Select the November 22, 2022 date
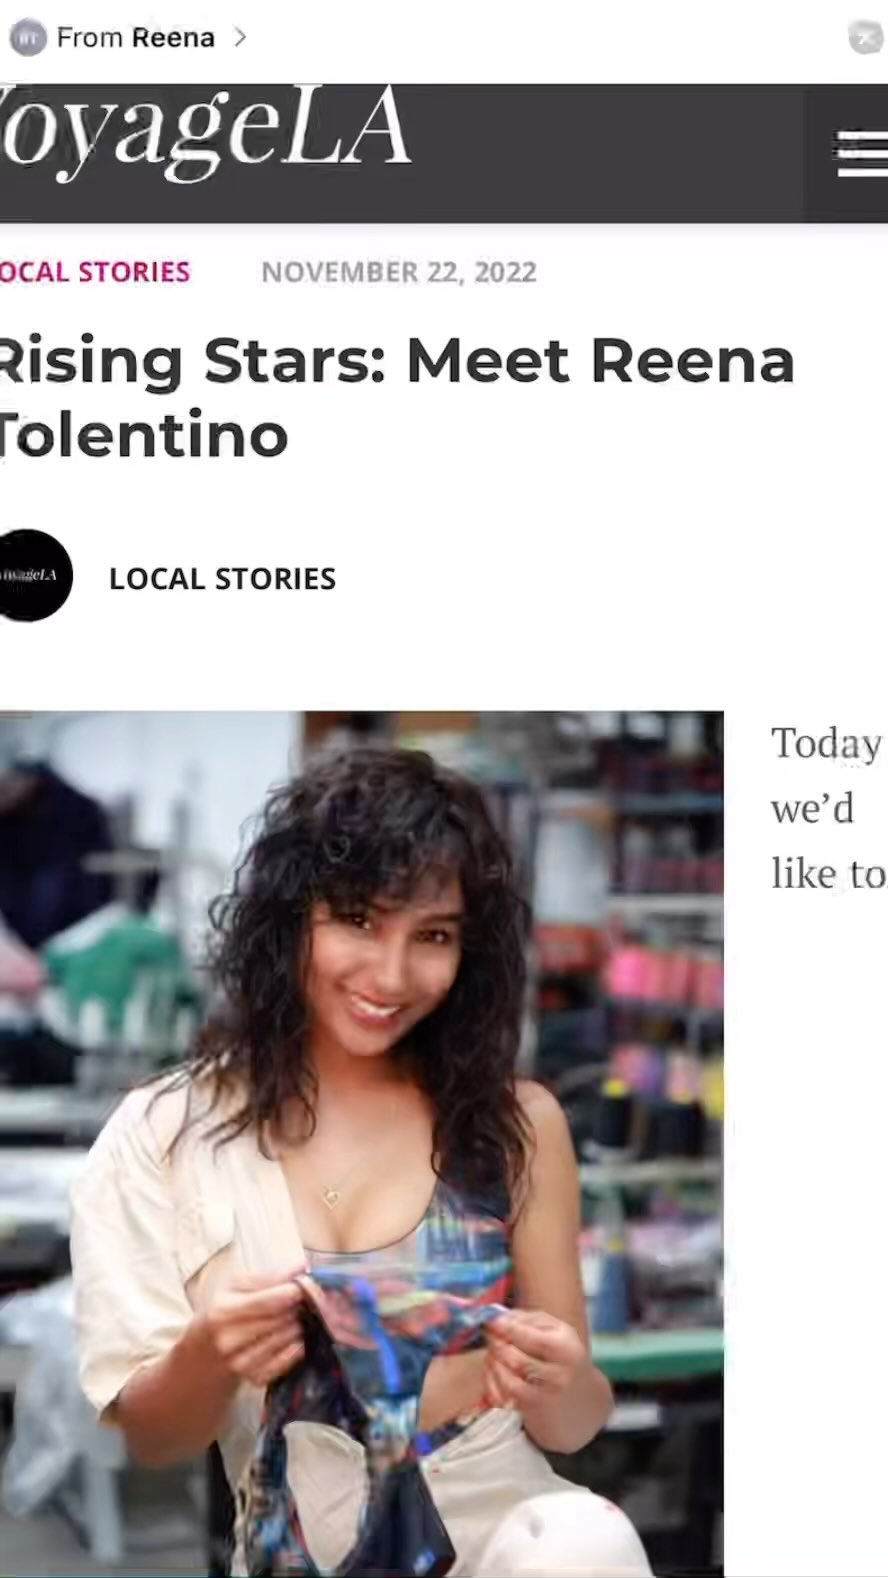888x1578 pixels. click(399, 272)
